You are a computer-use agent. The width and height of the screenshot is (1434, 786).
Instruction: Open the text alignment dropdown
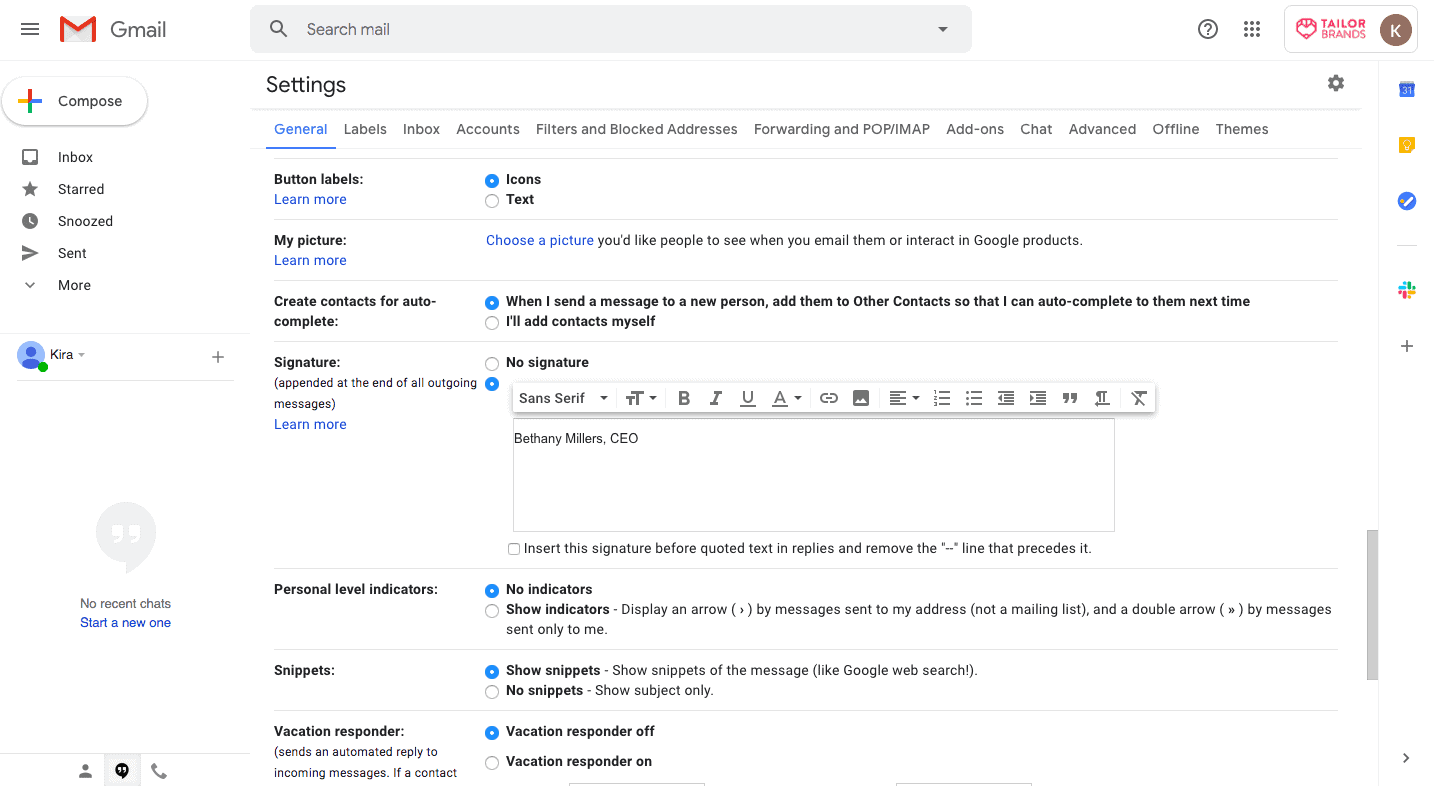[904, 398]
